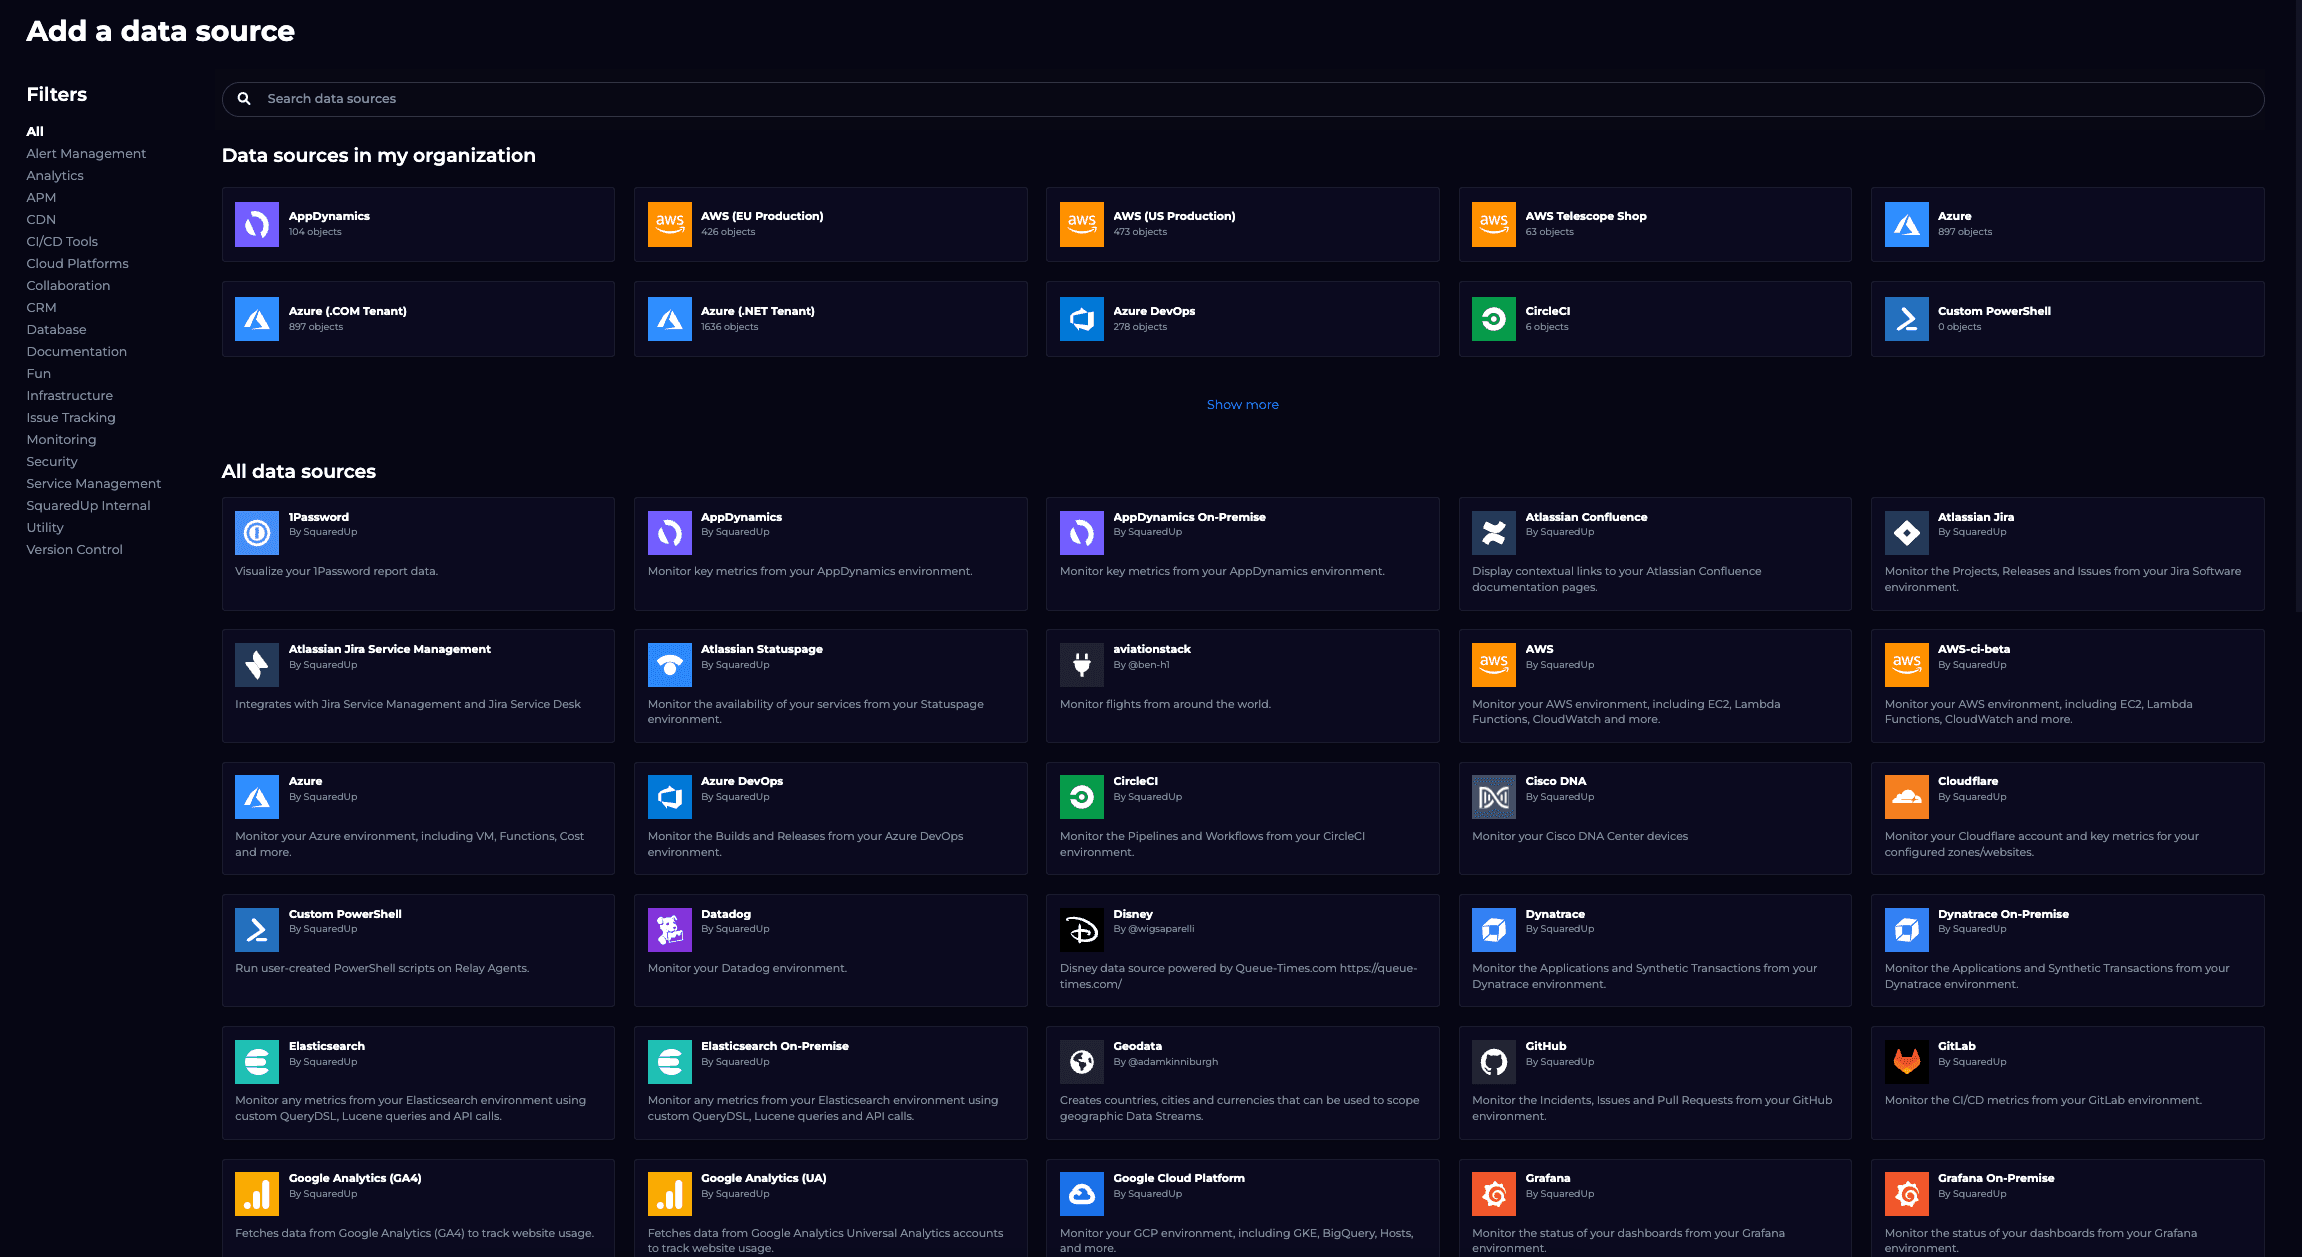Image resolution: width=2302 pixels, height=1257 pixels.
Task: Click the Atlassian Confluence icon
Action: pyautogui.click(x=1494, y=533)
